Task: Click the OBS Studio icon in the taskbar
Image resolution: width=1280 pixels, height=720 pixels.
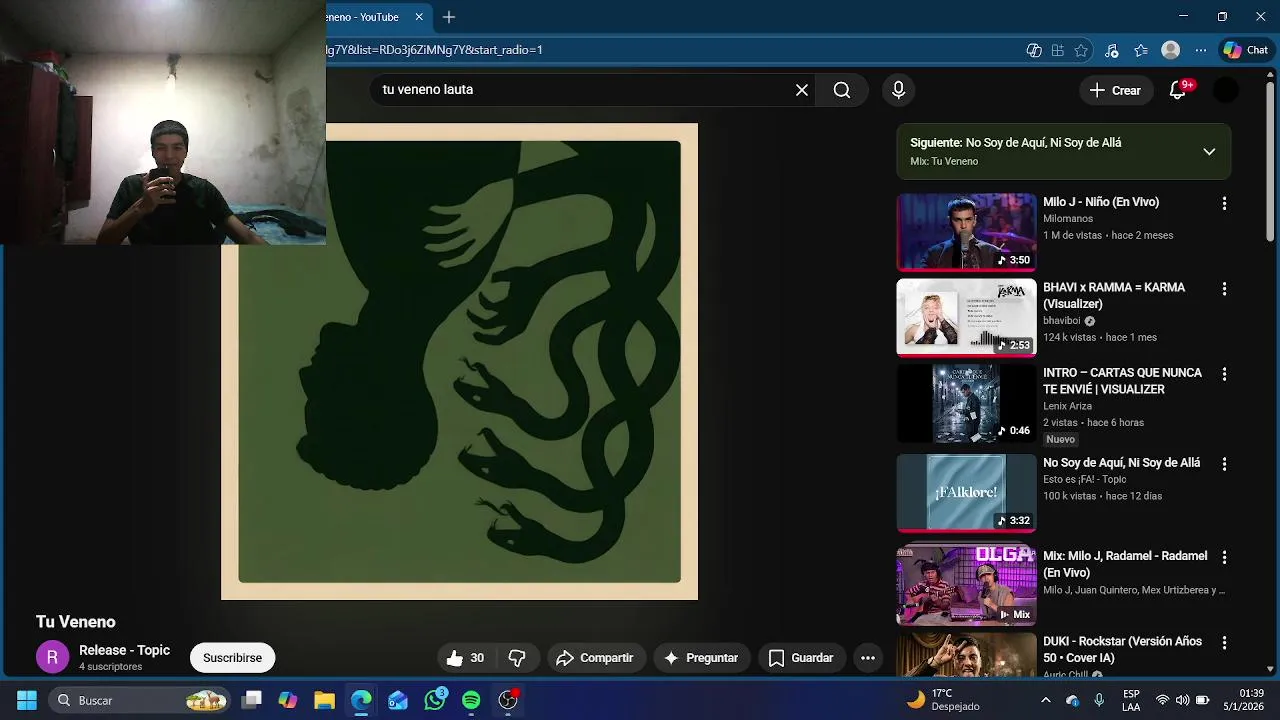Action: pos(508,700)
